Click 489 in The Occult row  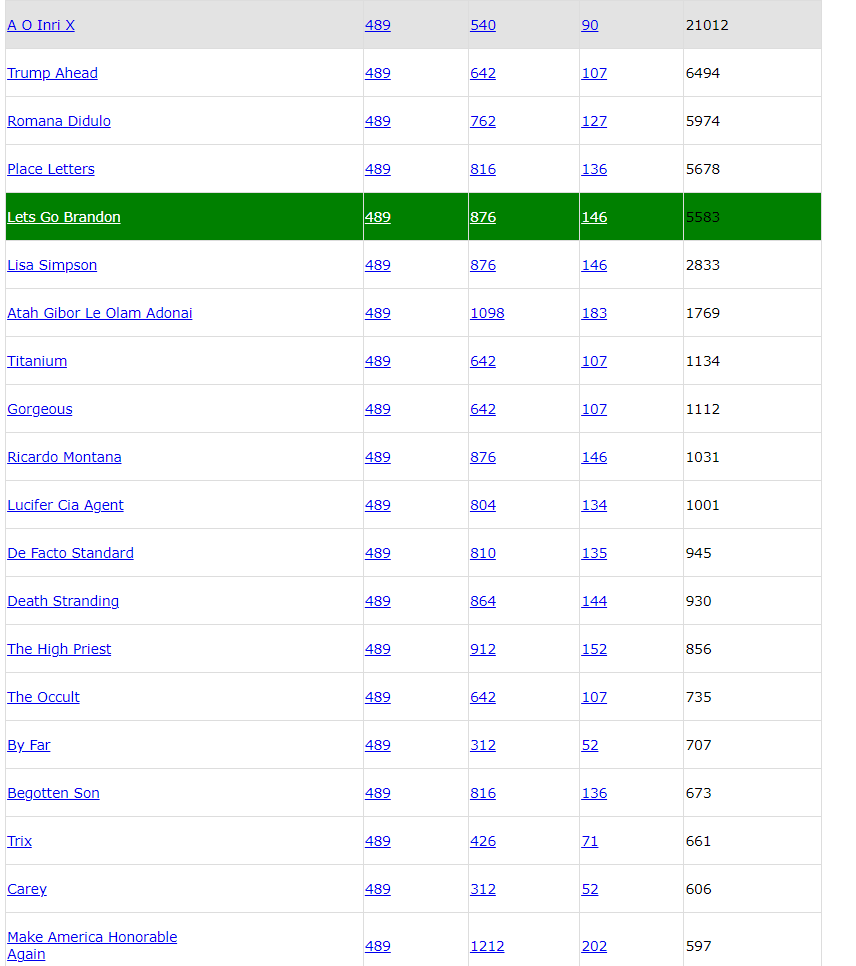pyautogui.click(x=378, y=698)
